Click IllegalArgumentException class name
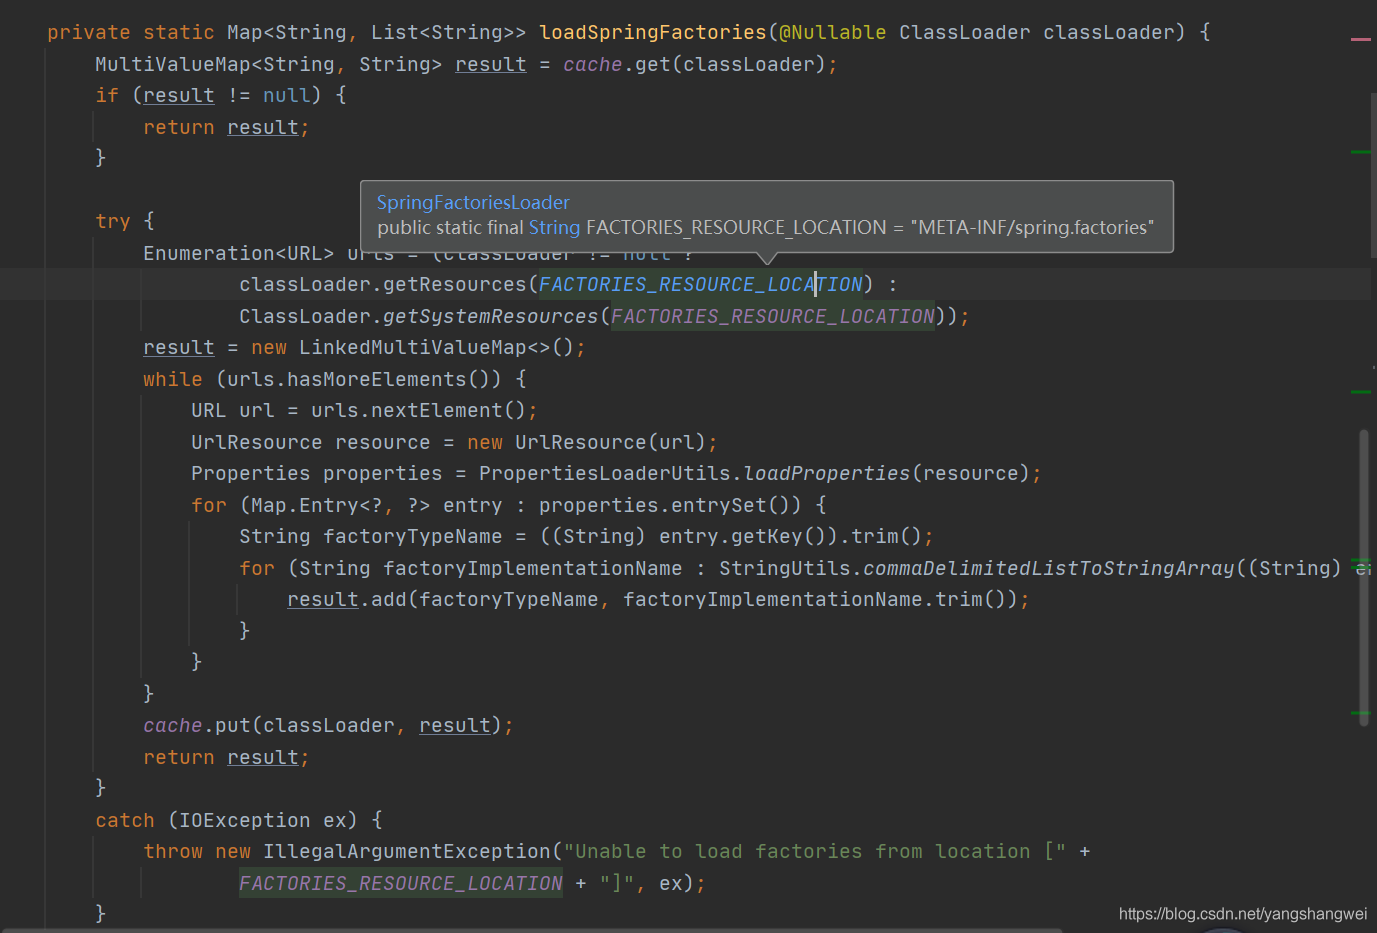The image size is (1377, 933). [406, 852]
